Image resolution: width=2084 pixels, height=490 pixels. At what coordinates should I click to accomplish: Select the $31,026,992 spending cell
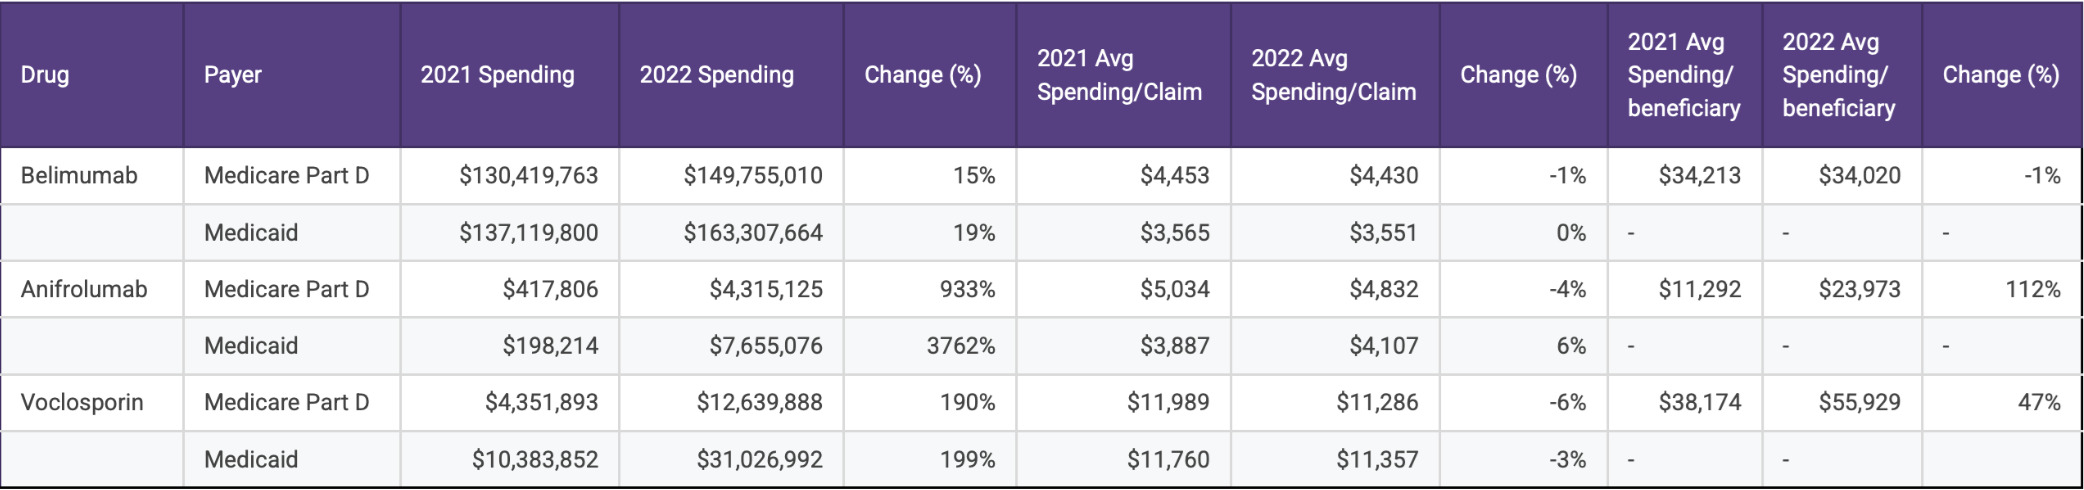pyautogui.click(x=759, y=460)
